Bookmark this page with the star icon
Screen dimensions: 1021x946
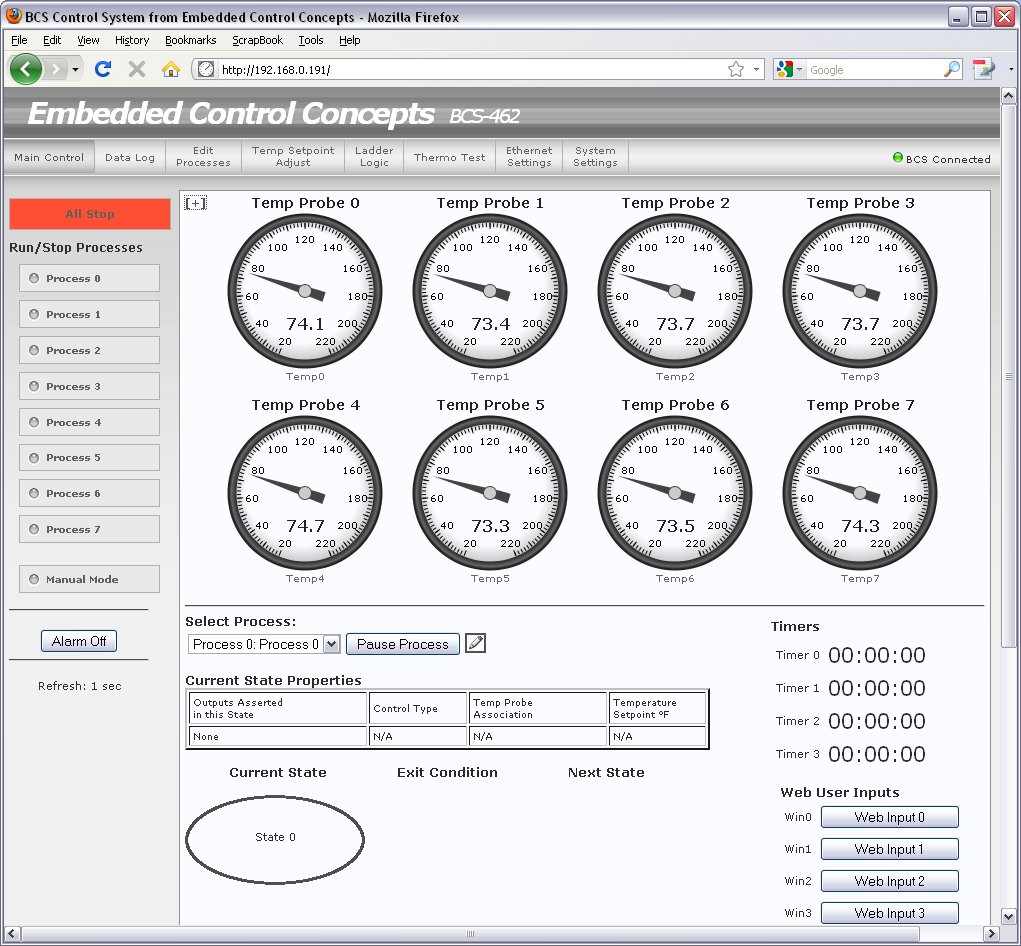[x=736, y=69]
